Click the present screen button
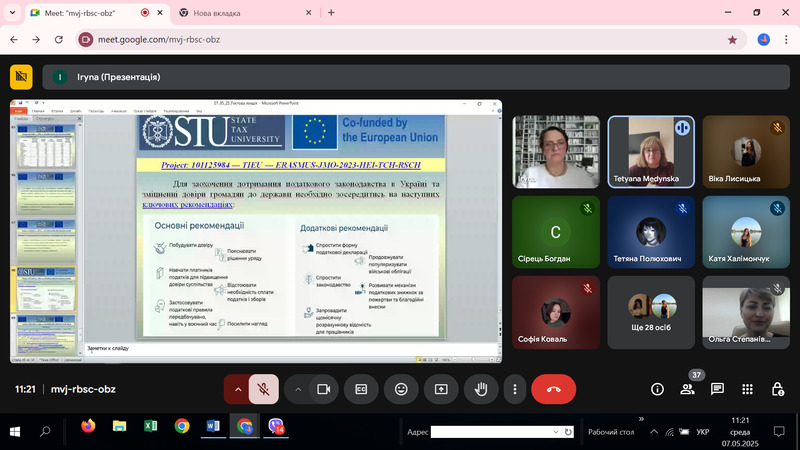This screenshot has height=450, width=800. [x=441, y=389]
